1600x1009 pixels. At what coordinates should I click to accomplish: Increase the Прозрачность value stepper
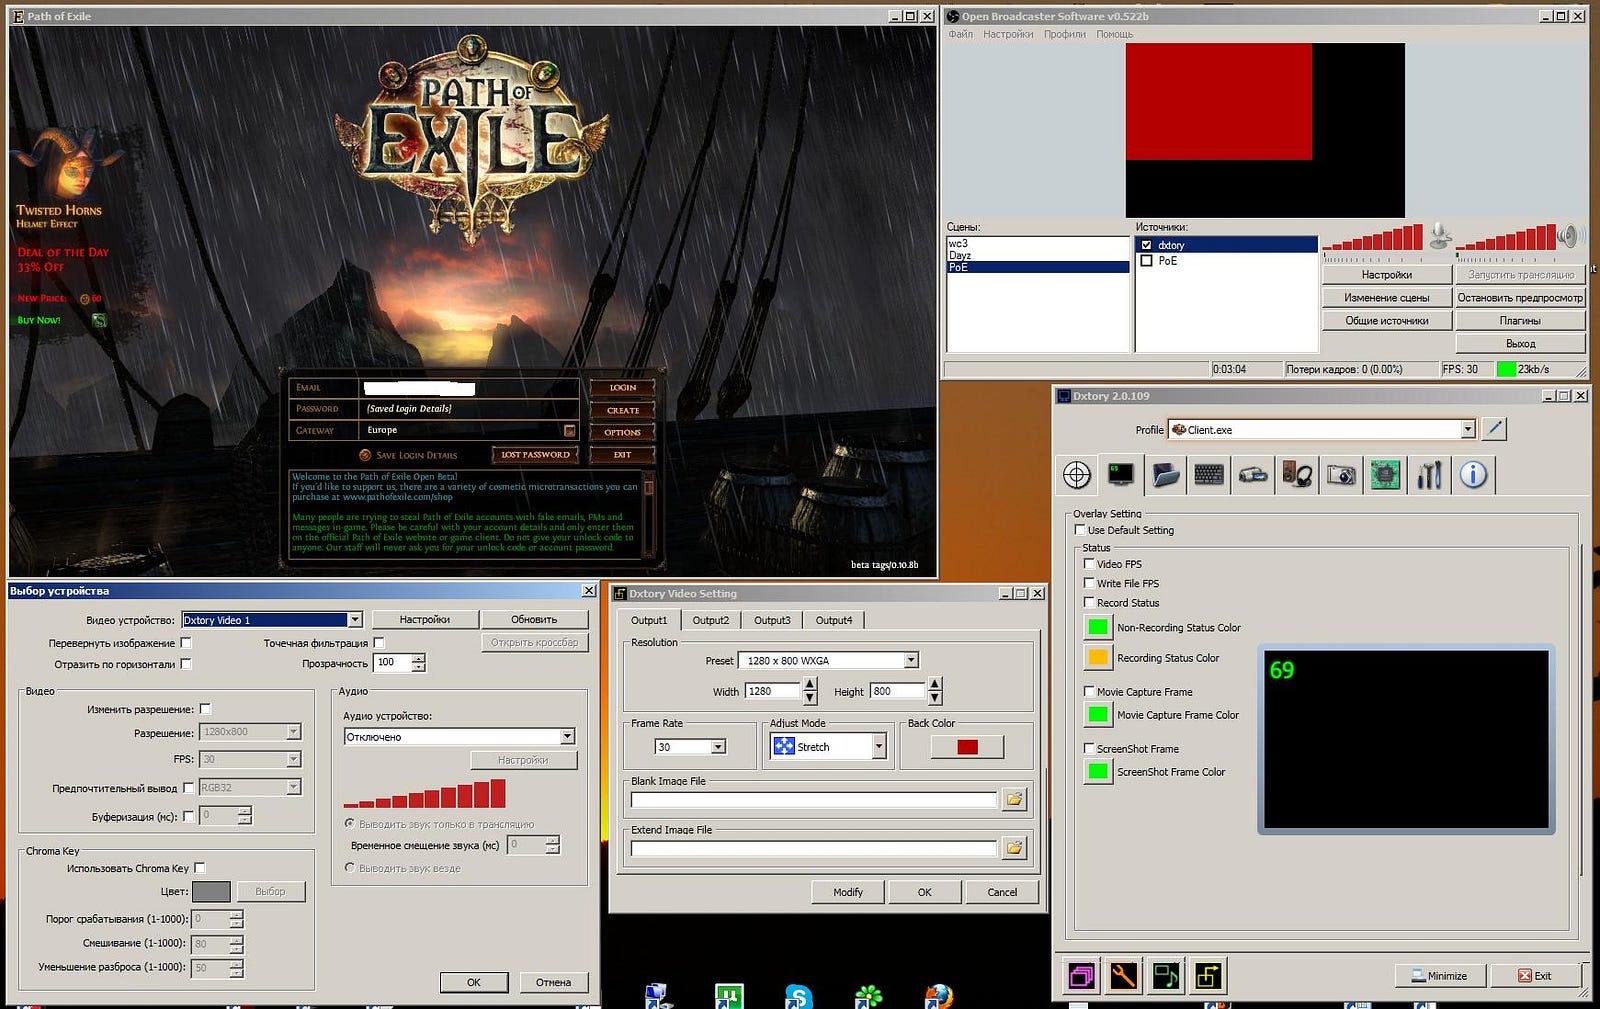pyautogui.click(x=418, y=658)
